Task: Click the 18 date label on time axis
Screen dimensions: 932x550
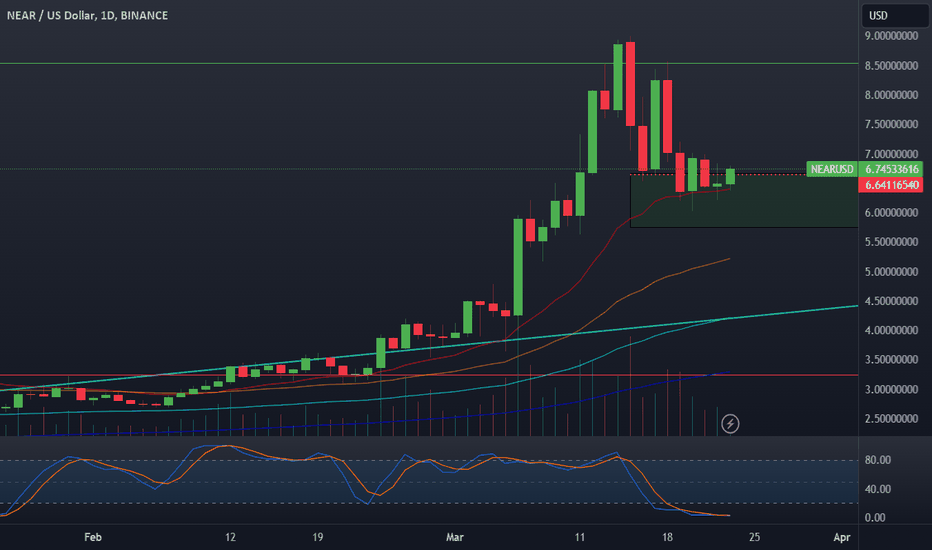Action: pos(667,538)
